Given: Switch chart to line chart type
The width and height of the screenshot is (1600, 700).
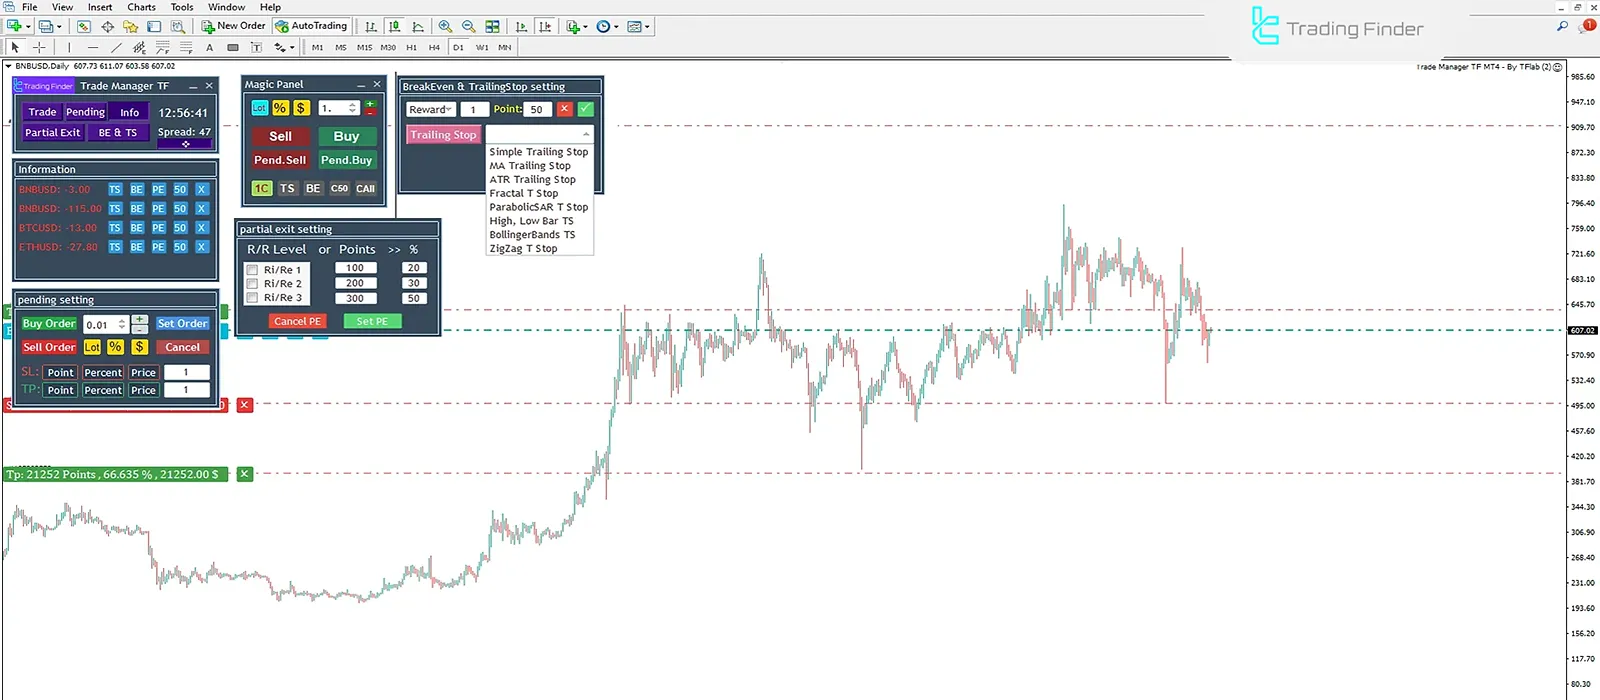Looking at the screenshot, I should point(418,27).
